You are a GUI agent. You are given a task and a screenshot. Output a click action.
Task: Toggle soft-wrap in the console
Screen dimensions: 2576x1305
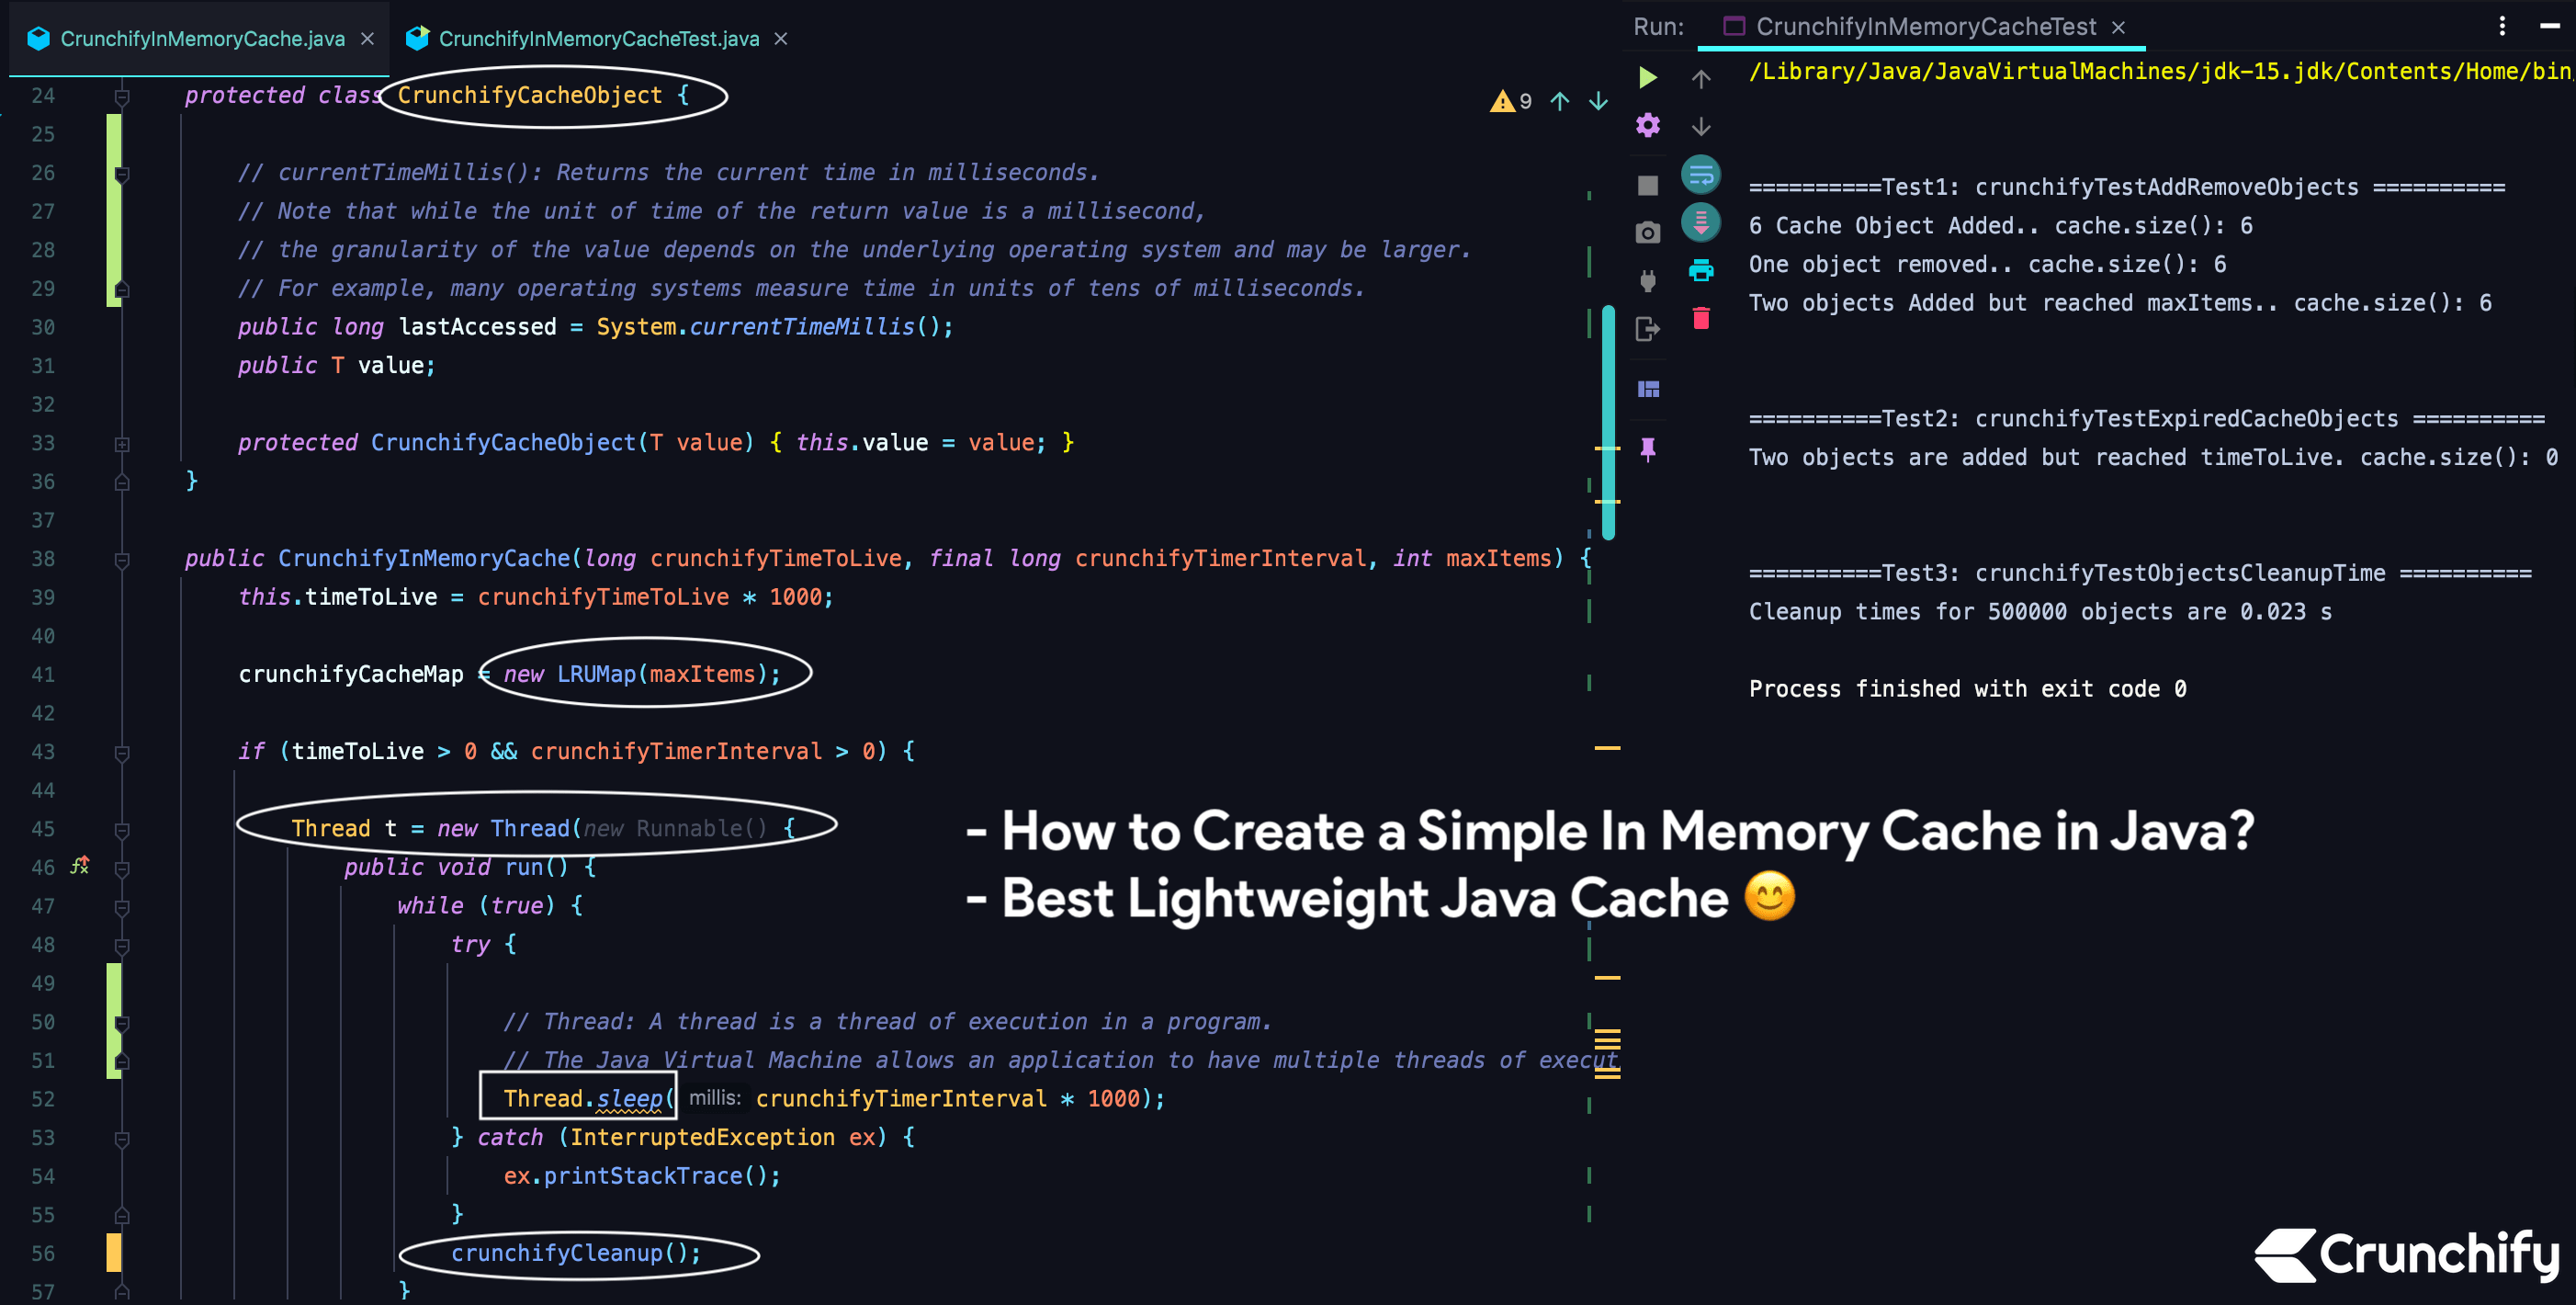point(1700,175)
